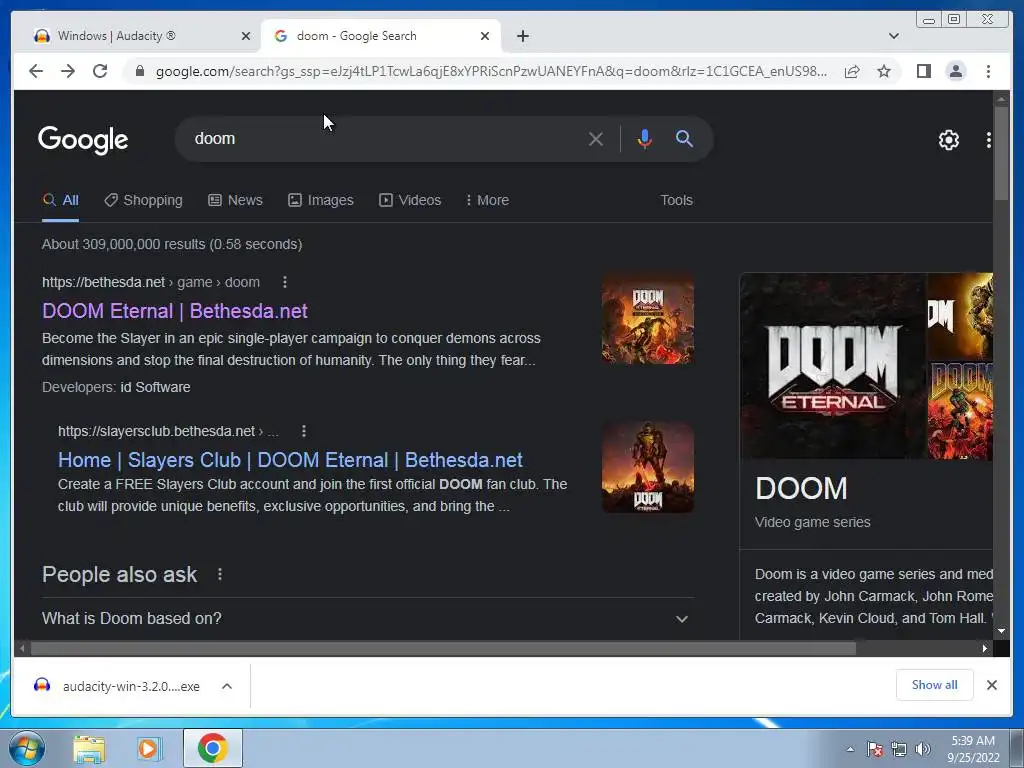The image size is (1024, 768).
Task: View site security lock info
Action: (x=139, y=71)
